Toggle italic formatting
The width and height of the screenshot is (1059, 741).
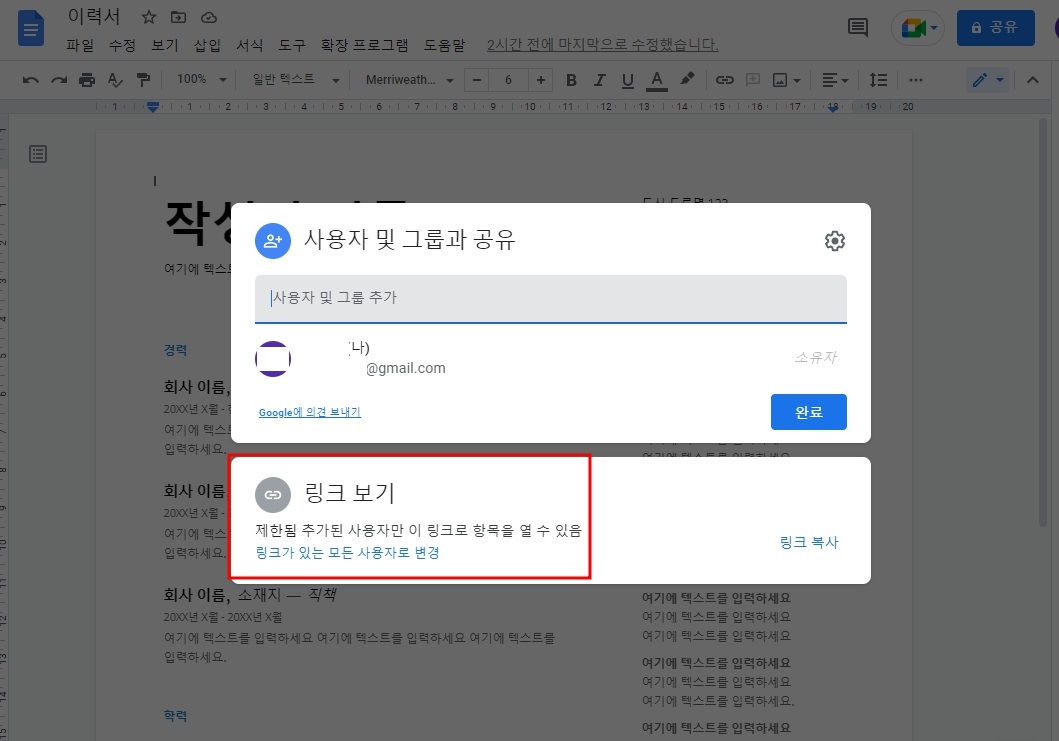coord(599,80)
